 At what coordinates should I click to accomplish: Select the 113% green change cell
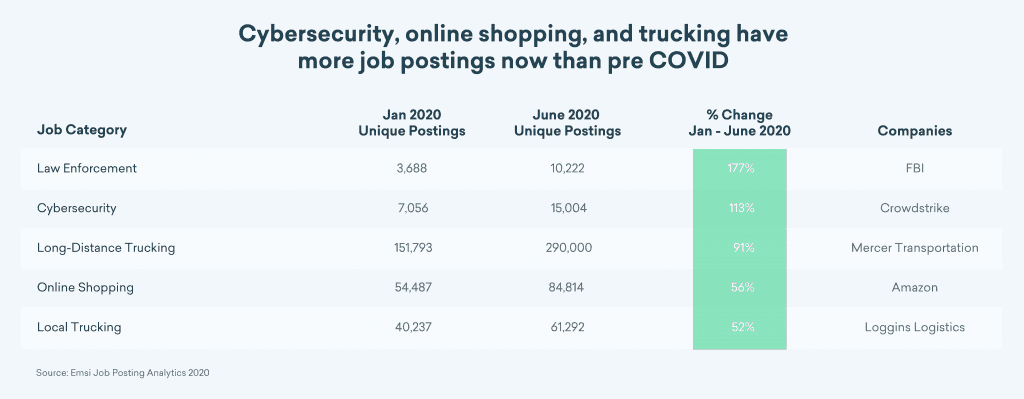click(740, 209)
